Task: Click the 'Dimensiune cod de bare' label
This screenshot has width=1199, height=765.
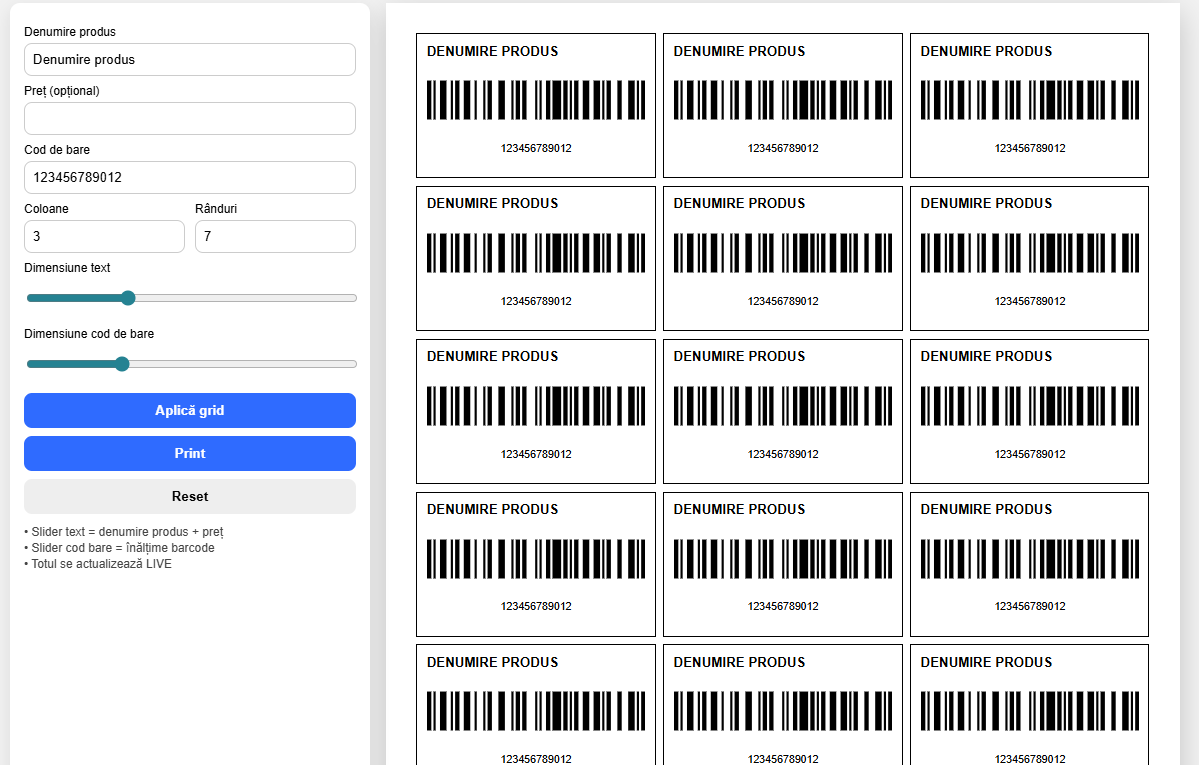Action: 89,334
